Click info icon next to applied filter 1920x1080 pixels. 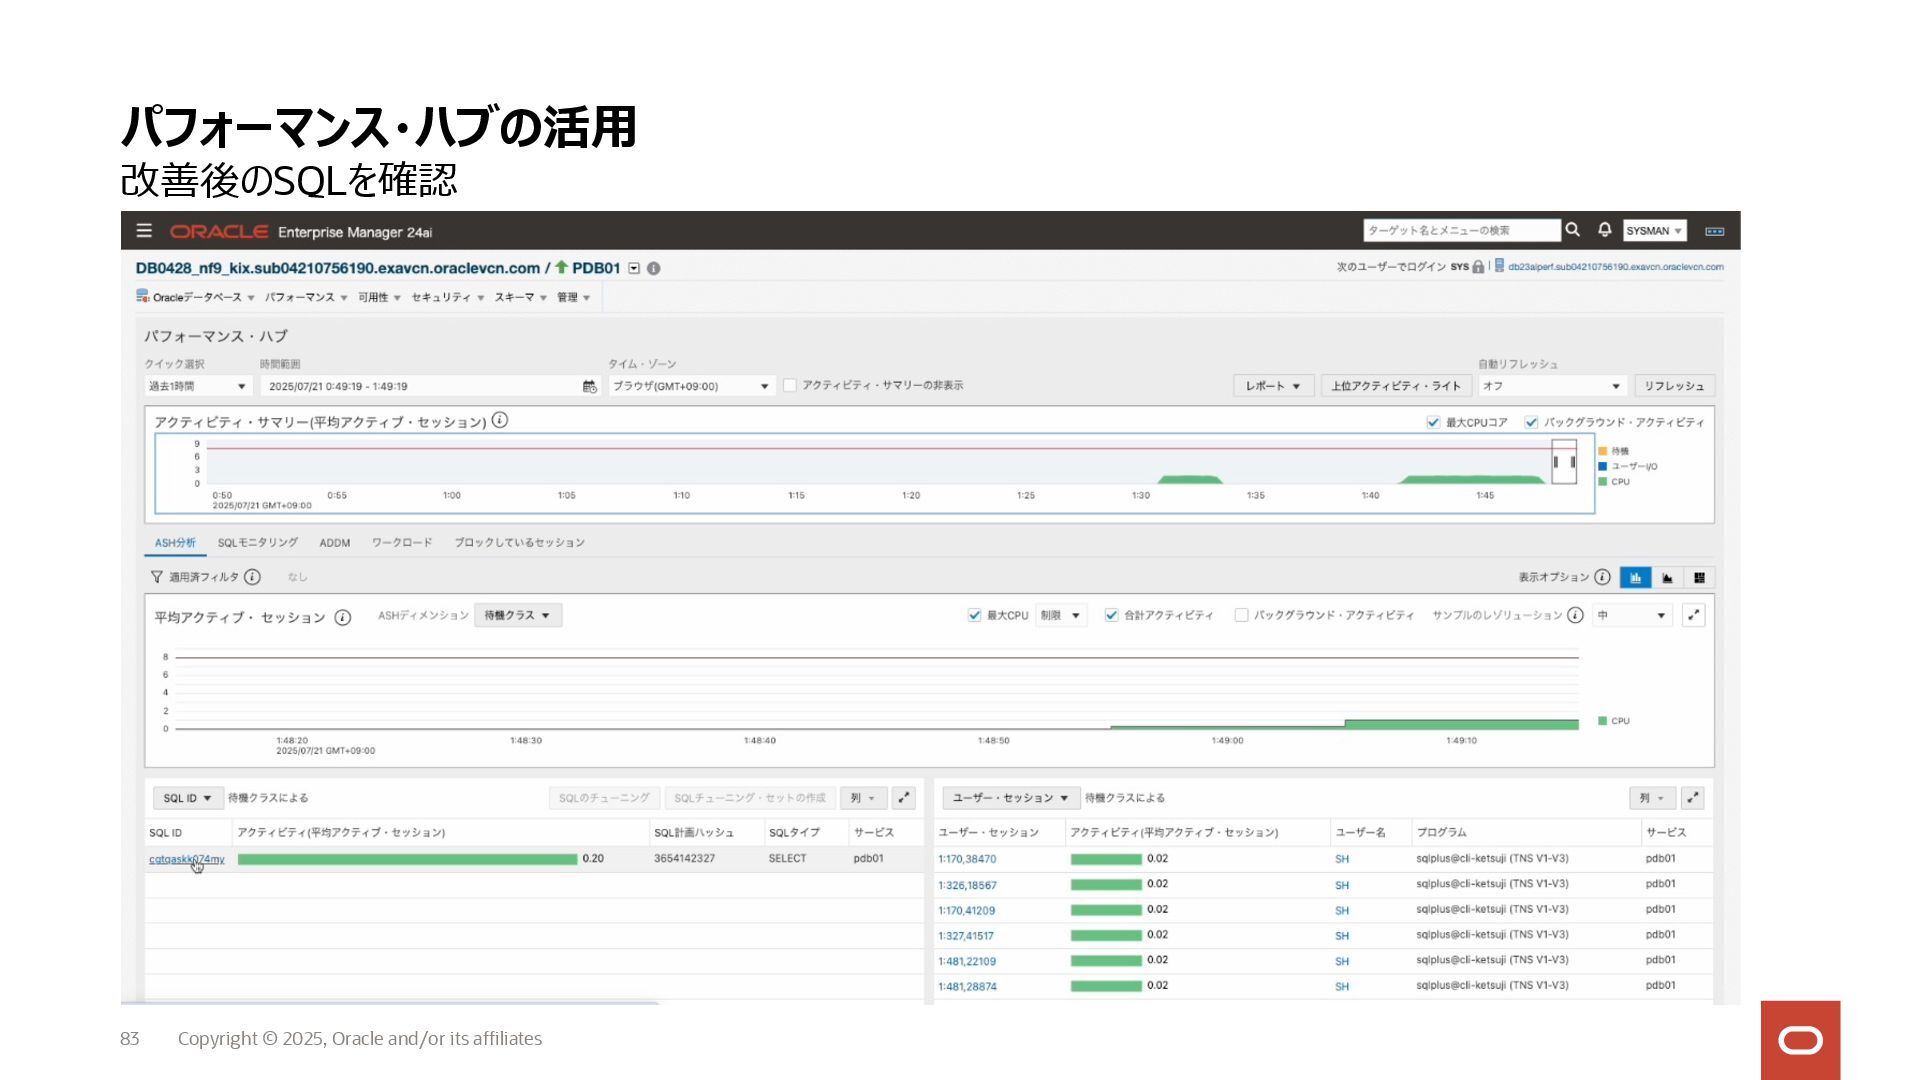click(253, 577)
